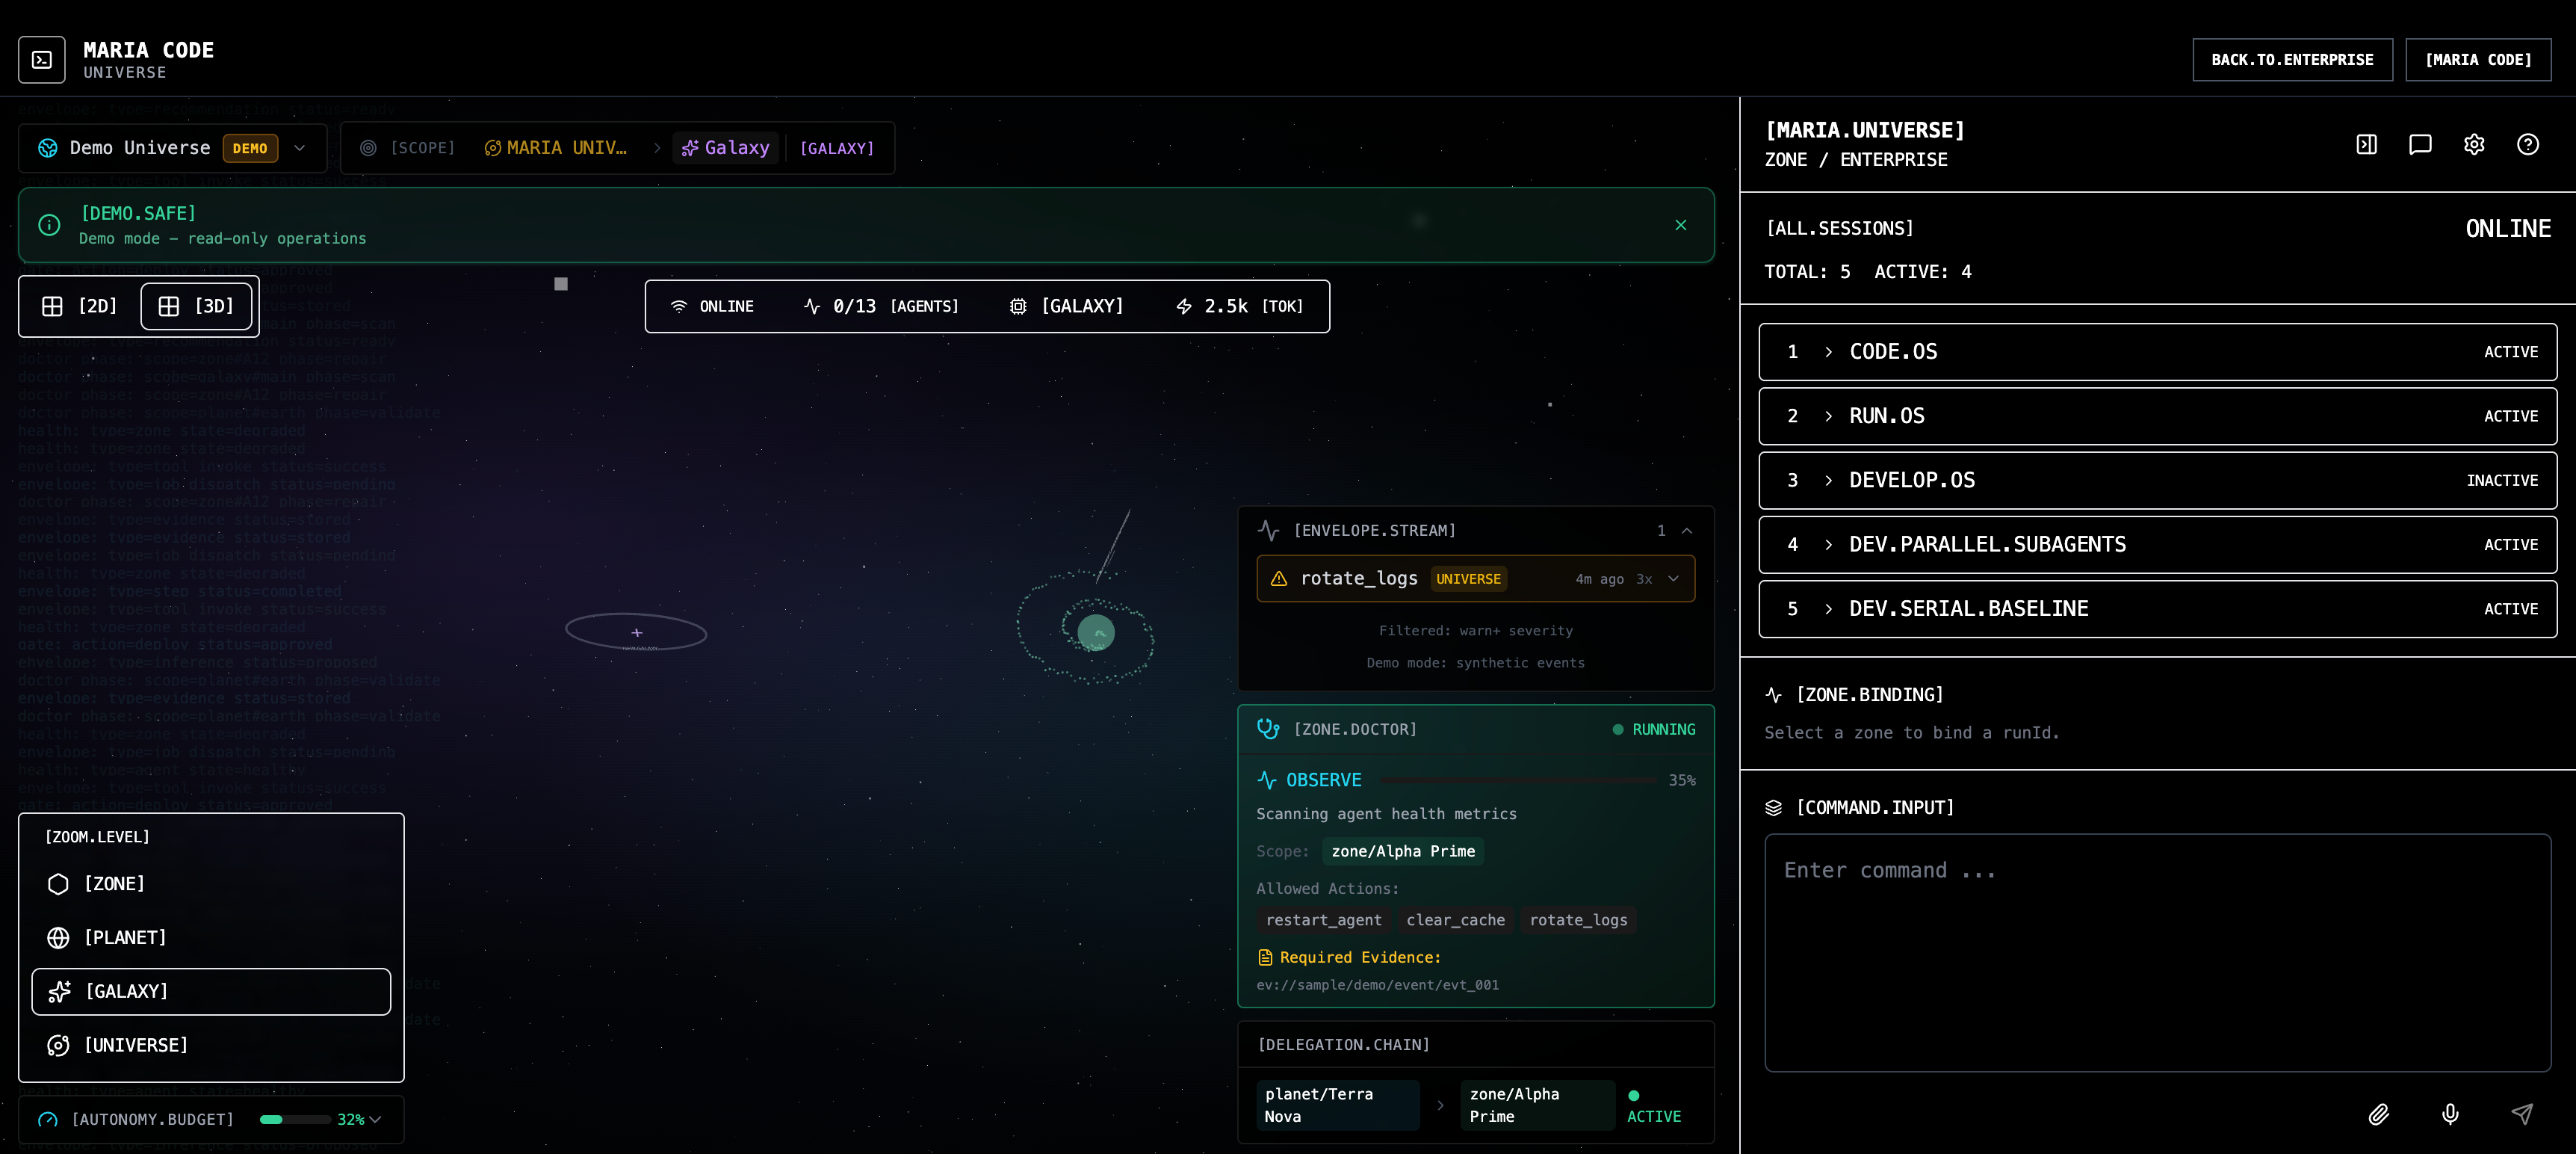Screen dimensions: 2576x1154
Task: Switch view to 2D mode
Action: (80, 306)
